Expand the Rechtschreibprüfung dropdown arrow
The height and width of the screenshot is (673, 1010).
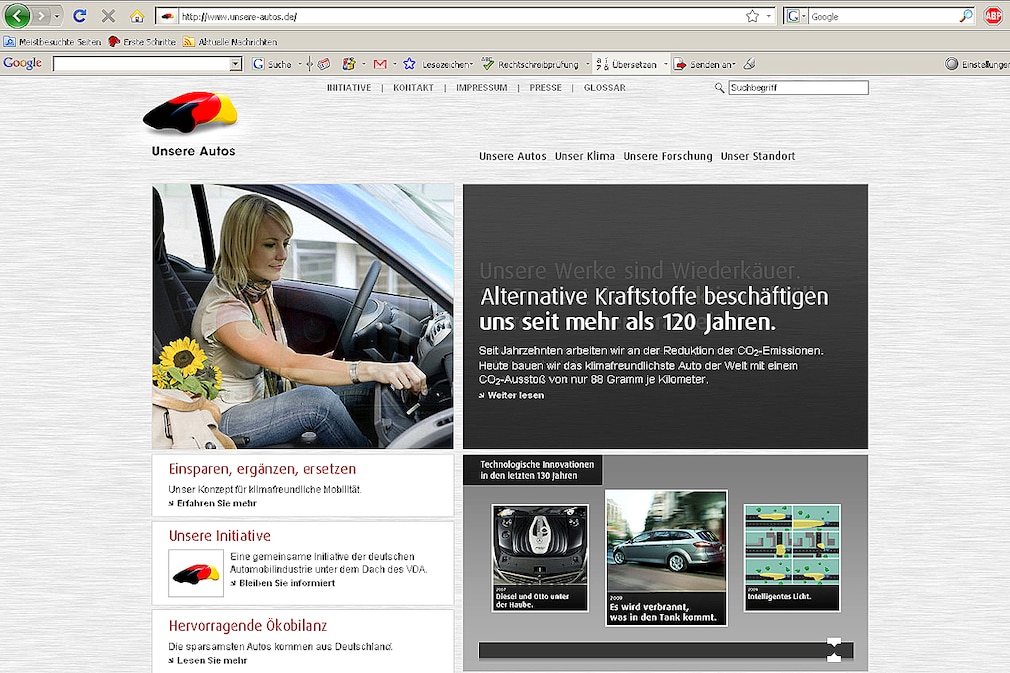click(x=587, y=64)
